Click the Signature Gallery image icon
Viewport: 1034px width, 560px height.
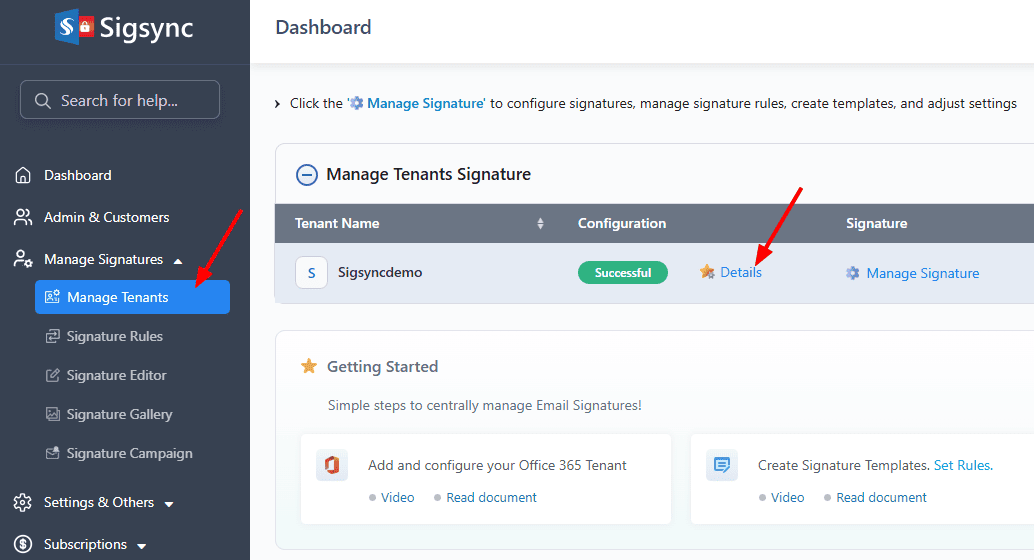(x=53, y=415)
